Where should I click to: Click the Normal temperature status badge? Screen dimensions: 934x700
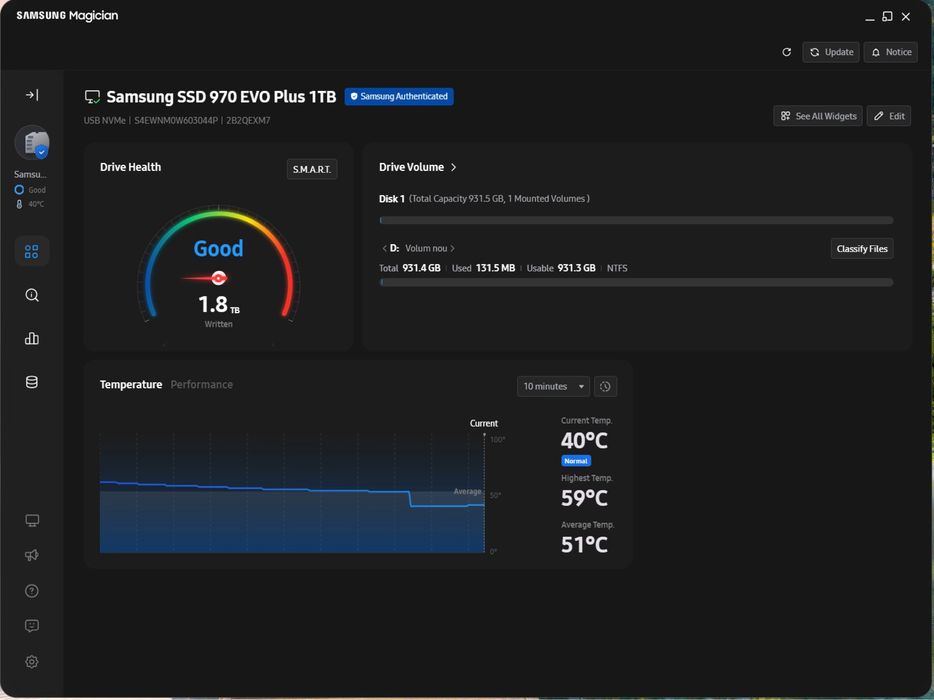[x=575, y=461]
